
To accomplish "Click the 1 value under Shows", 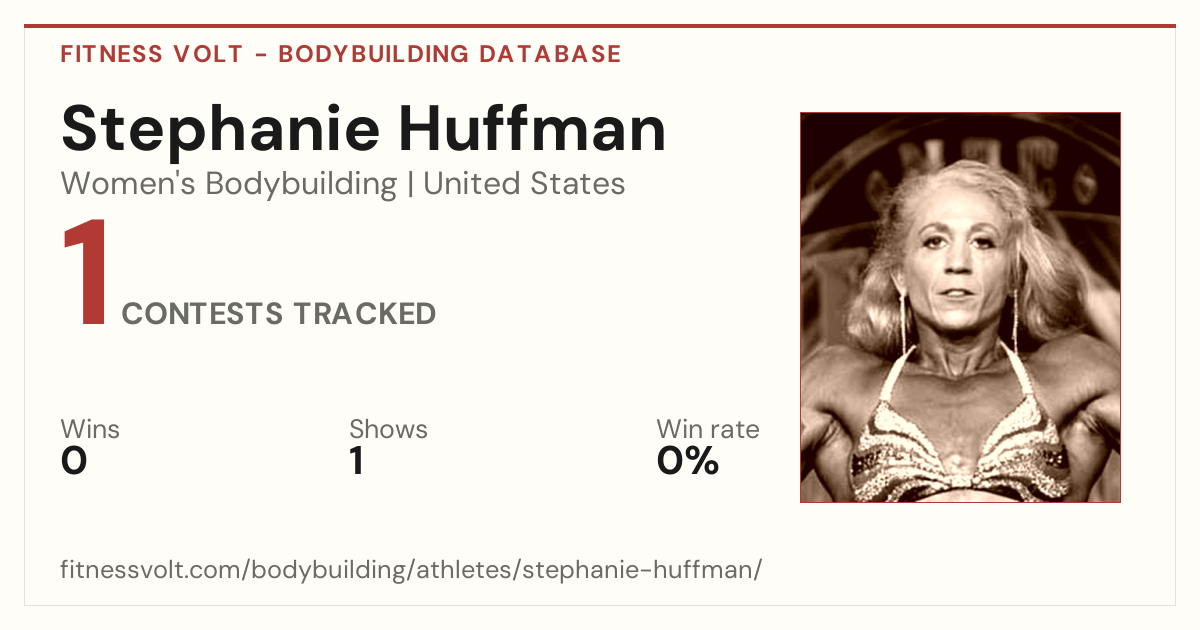I will point(356,461).
